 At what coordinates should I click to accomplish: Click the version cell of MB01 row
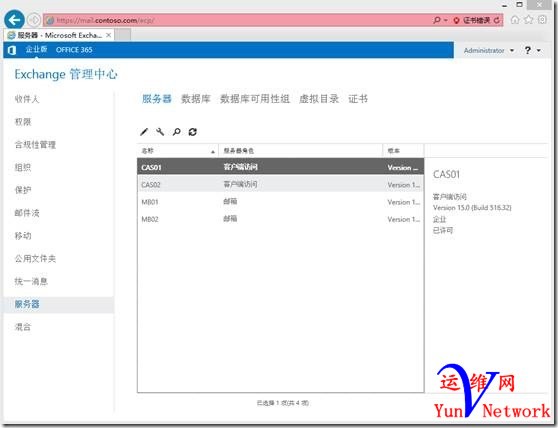point(404,202)
